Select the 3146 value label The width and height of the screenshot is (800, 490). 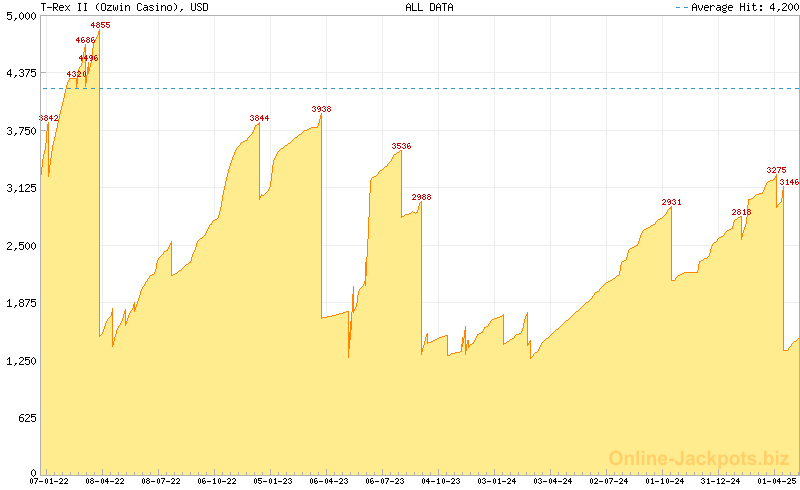click(789, 182)
